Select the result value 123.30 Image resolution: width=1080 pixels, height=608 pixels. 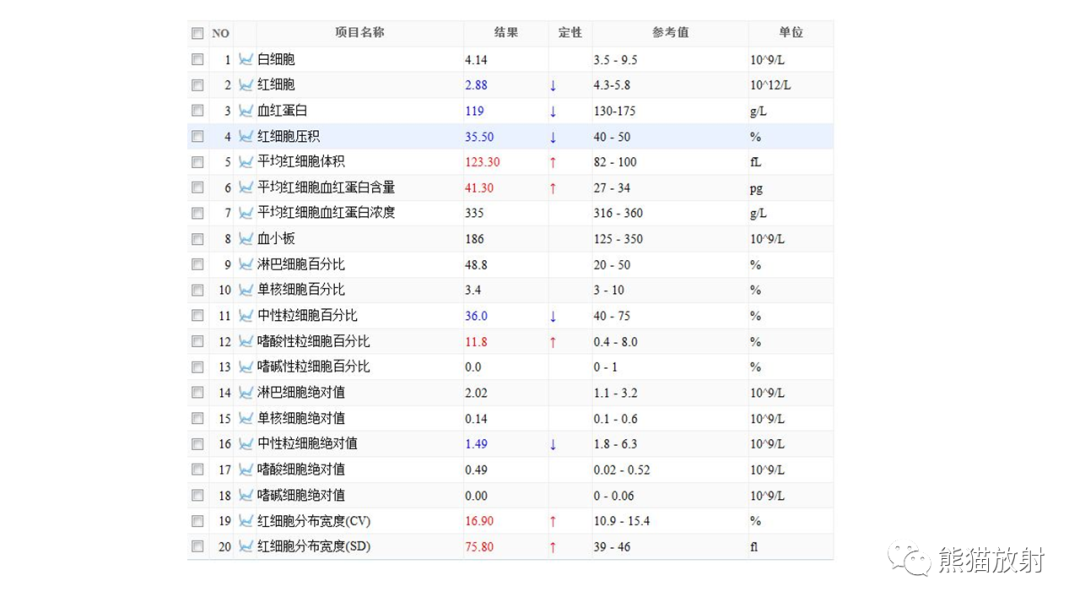[482, 162]
